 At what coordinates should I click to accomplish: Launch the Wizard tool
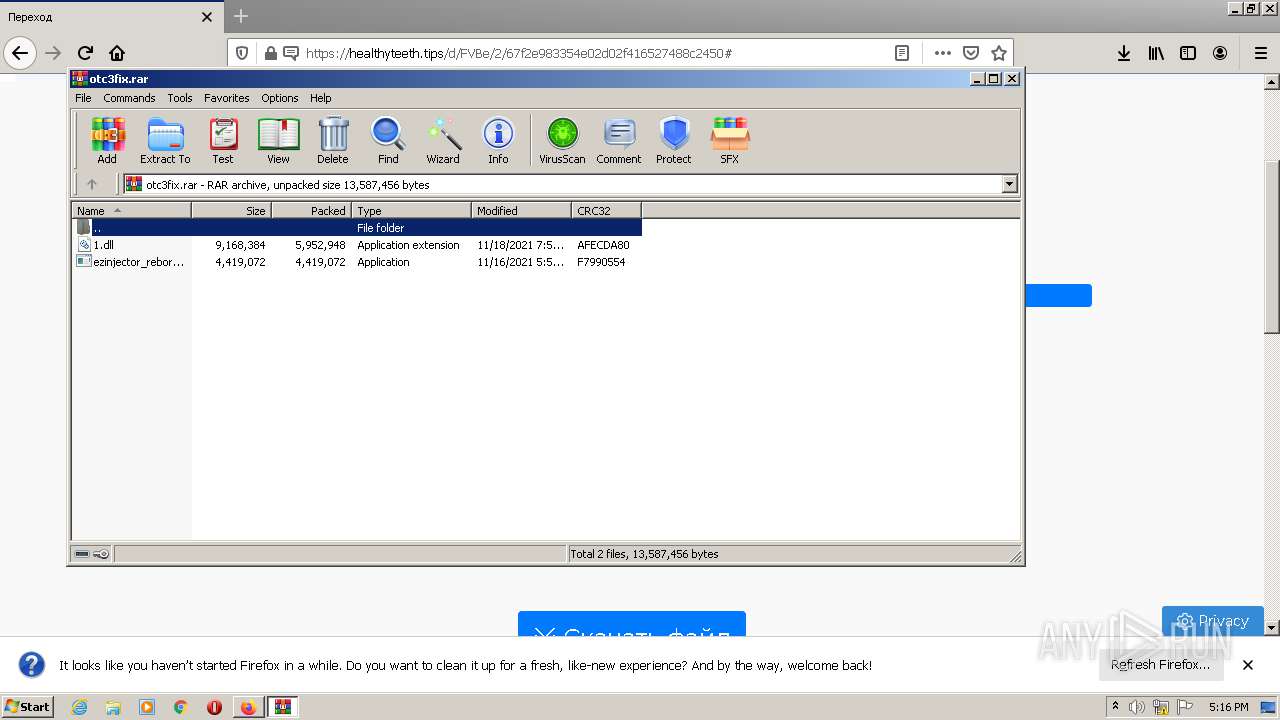(443, 140)
